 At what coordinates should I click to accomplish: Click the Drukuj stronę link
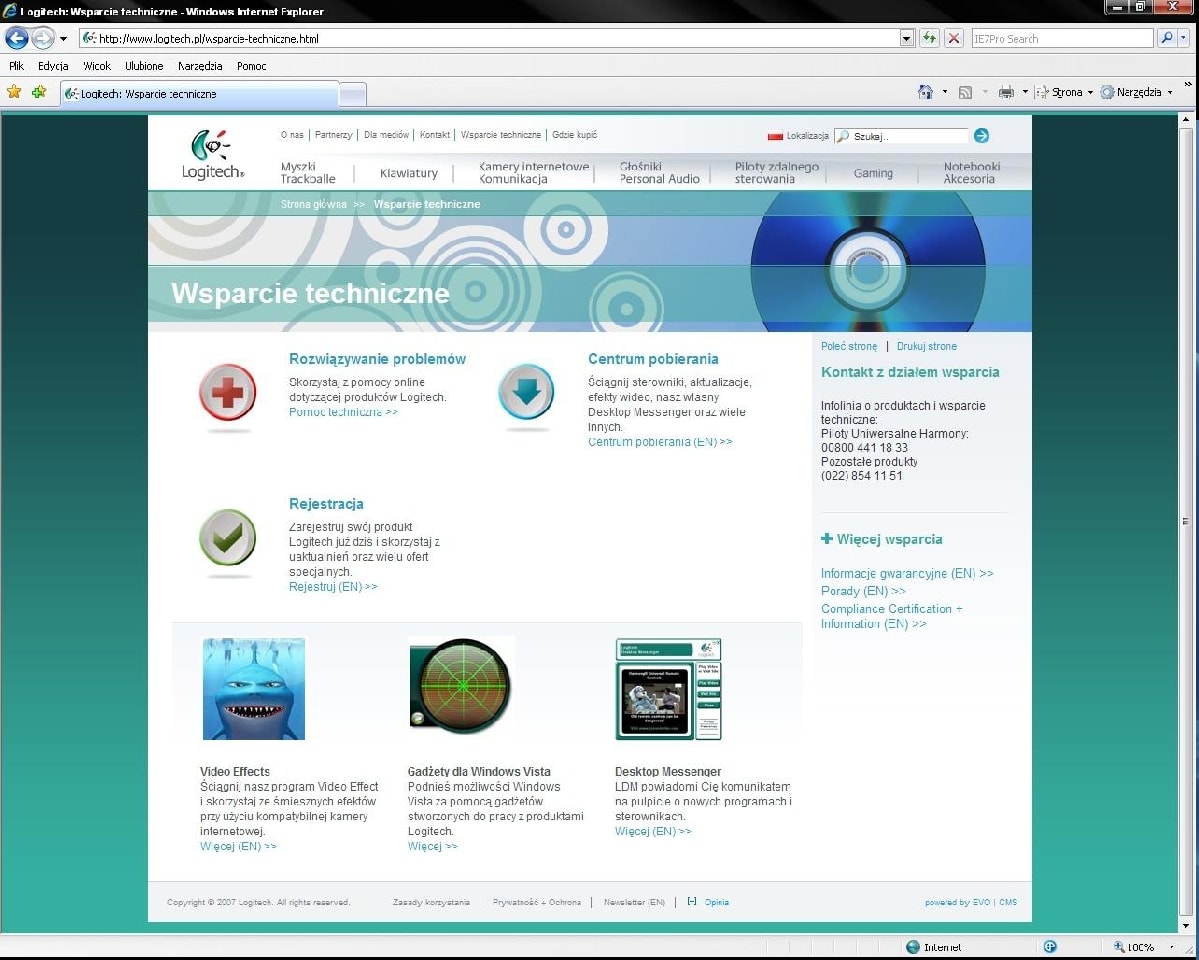pyautogui.click(x=927, y=347)
